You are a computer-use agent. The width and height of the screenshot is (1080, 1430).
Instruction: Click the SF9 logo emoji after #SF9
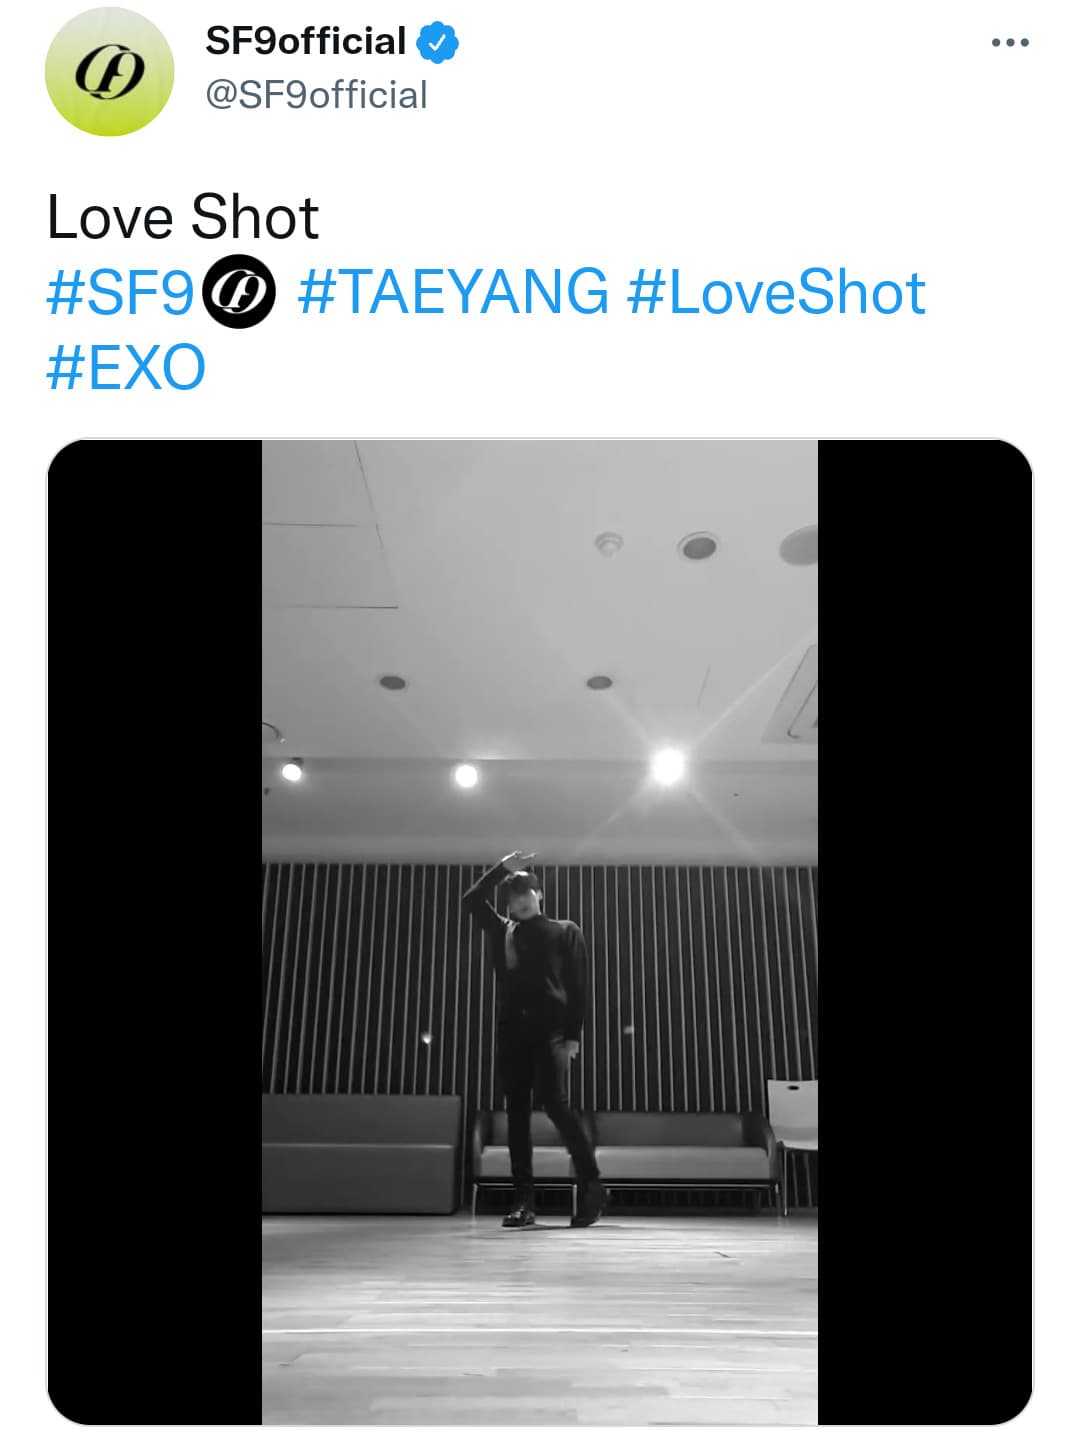point(239,292)
